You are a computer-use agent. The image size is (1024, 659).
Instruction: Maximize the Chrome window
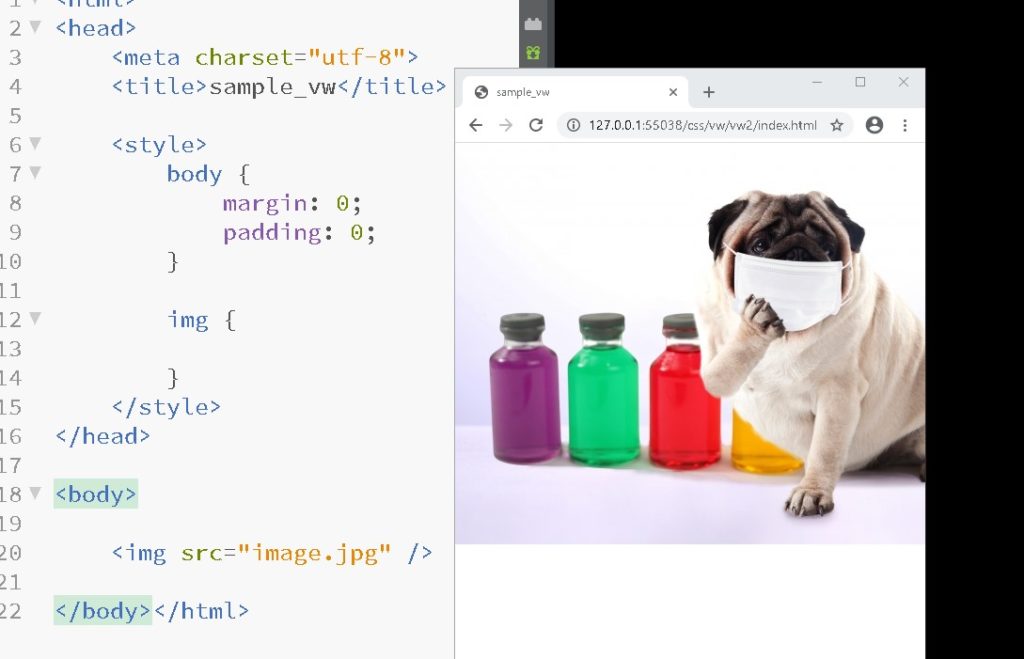[860, 82]
